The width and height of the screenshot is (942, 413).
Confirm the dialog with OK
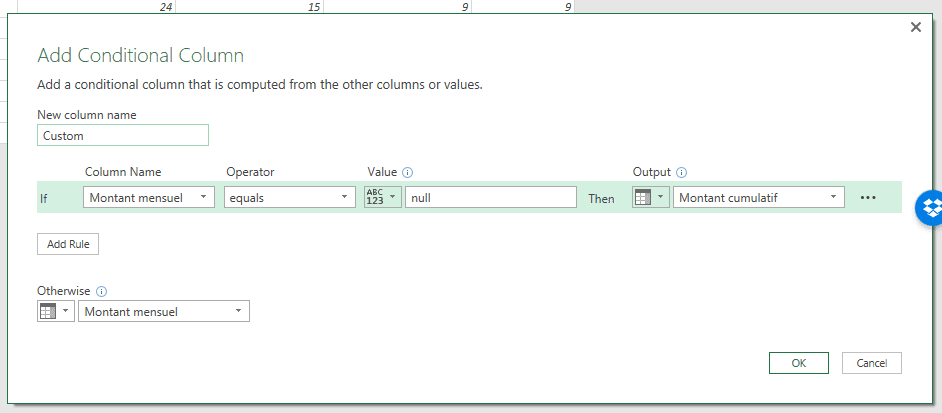click(x=798, y=363)
